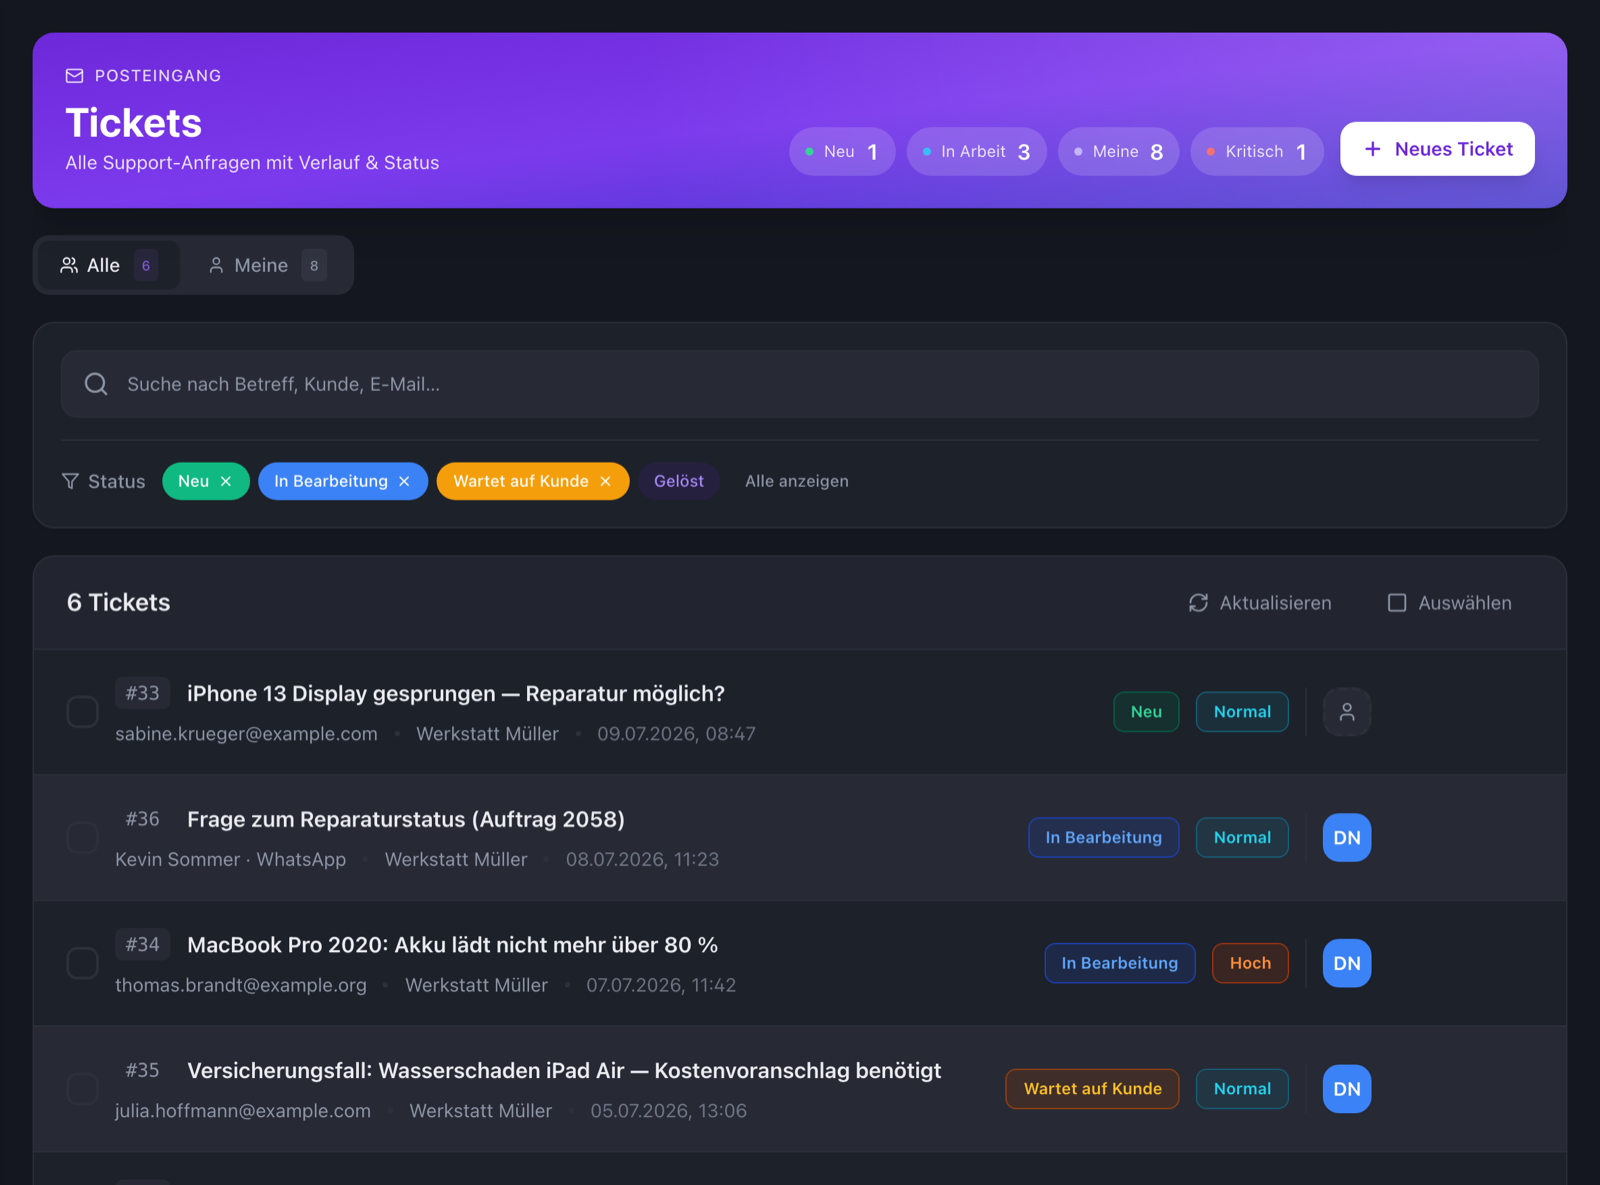Click the #34 ticket number

pyautogui.click(x=143, y=944)
